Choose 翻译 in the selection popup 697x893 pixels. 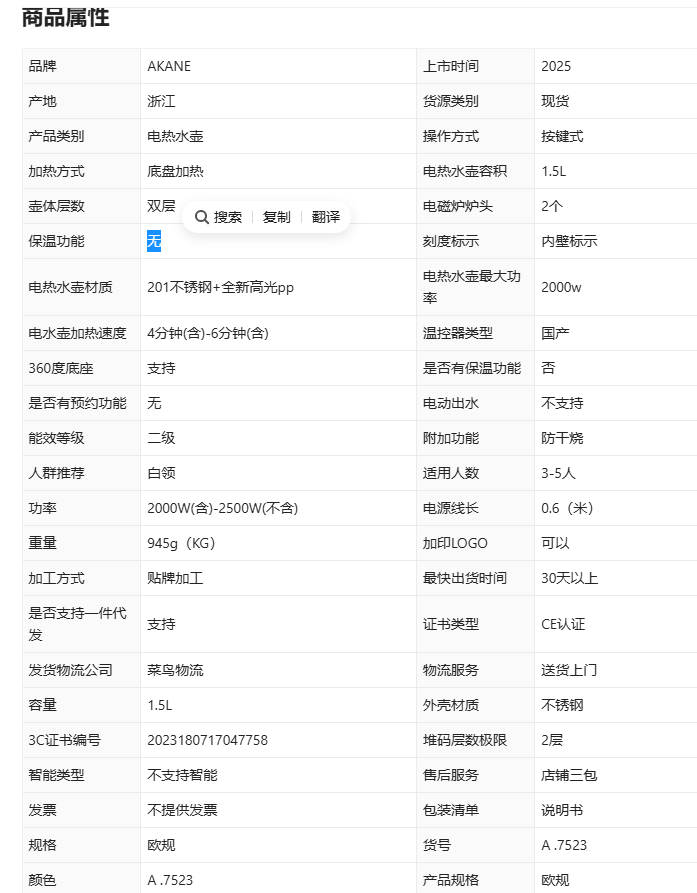(325, 217)
